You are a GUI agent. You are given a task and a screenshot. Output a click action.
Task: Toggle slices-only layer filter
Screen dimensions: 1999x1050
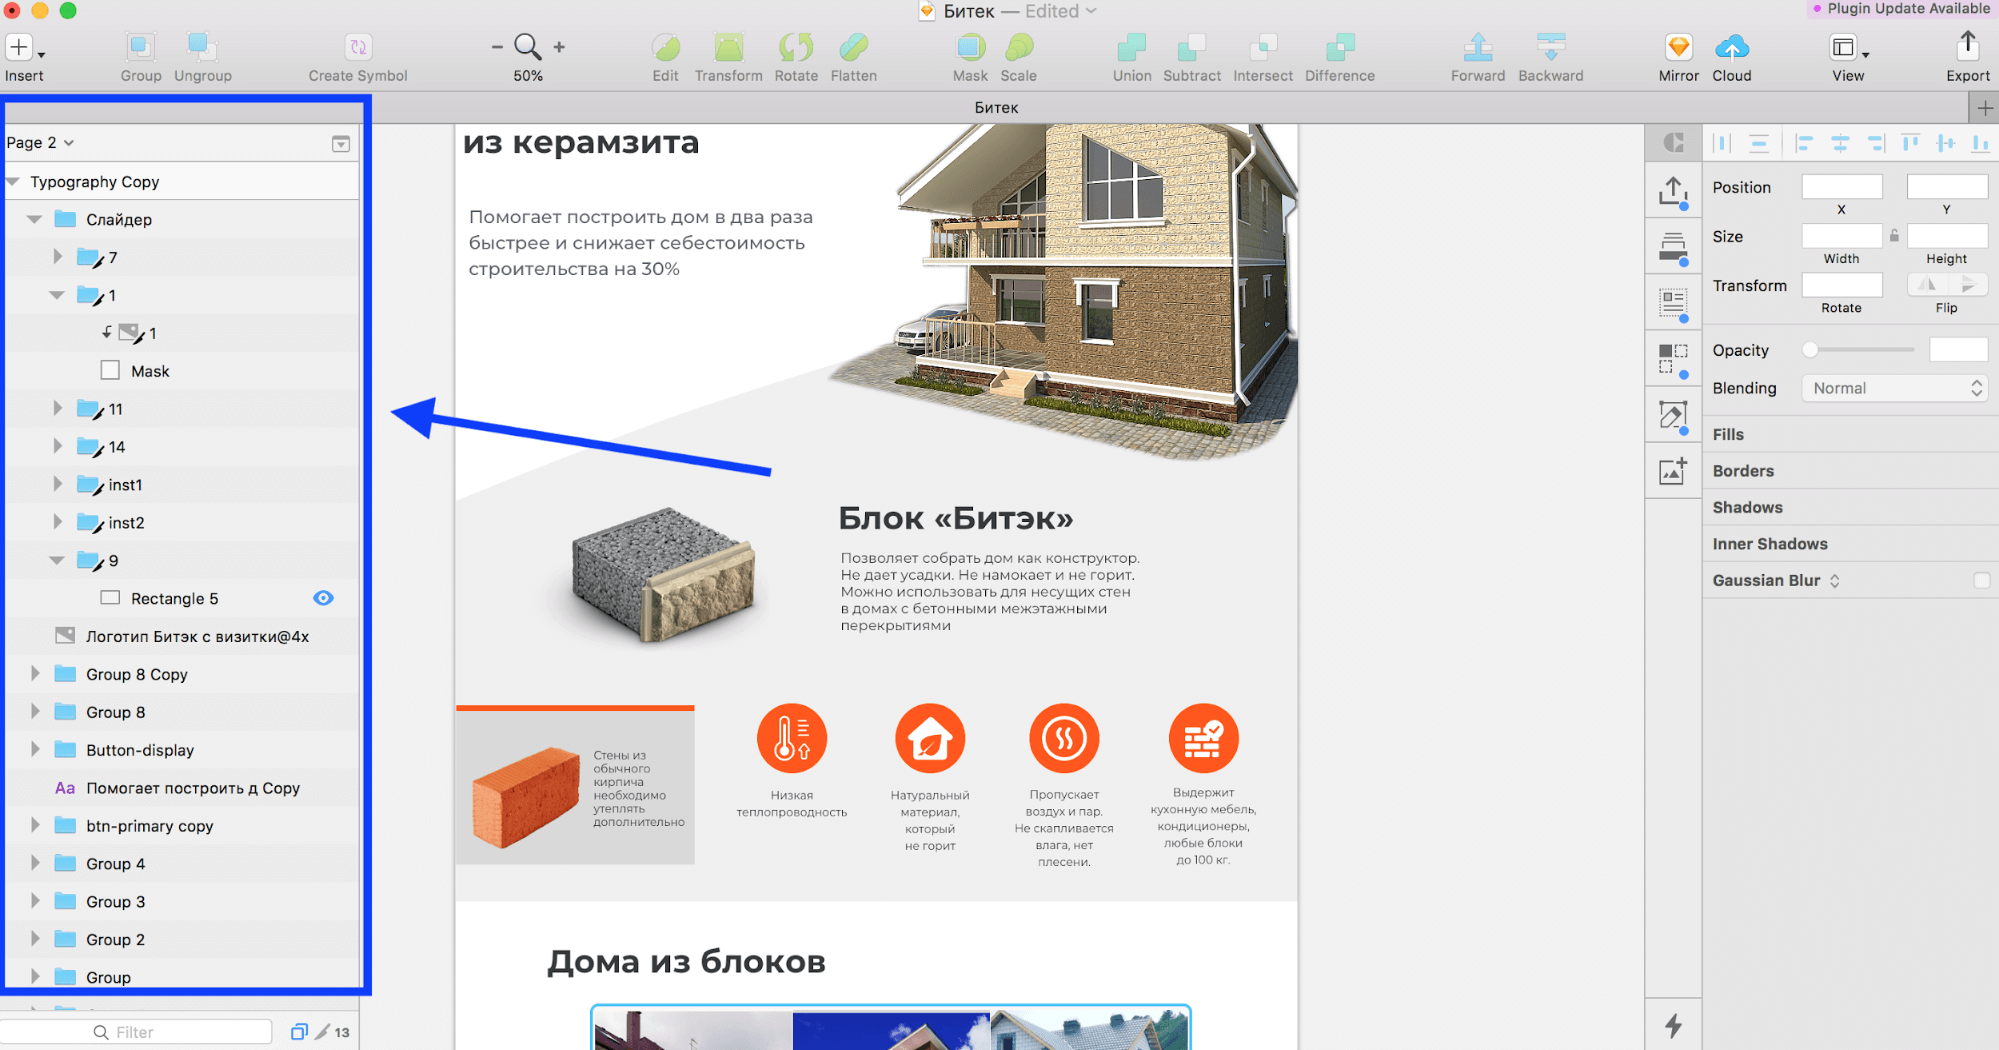click(x=322, y=1032)
